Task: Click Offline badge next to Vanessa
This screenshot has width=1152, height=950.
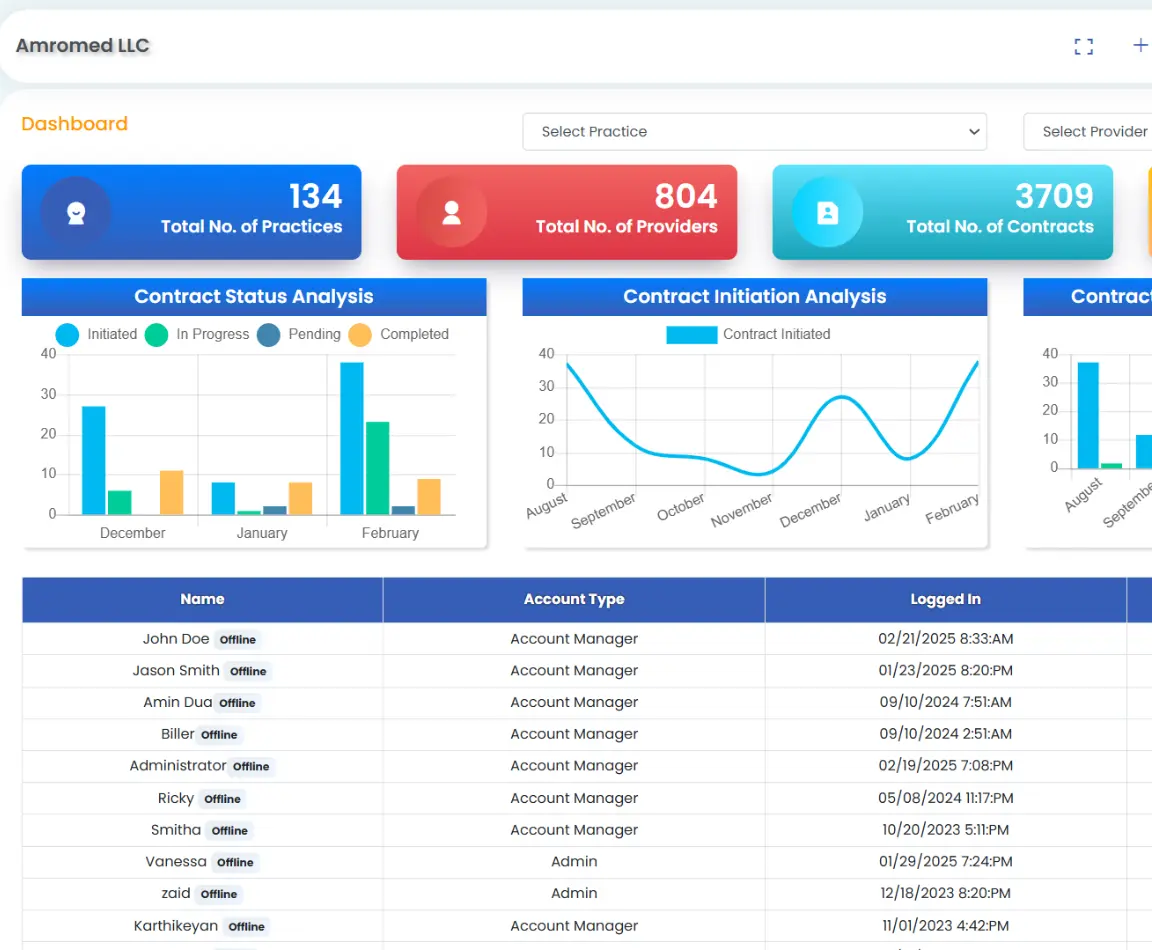Action: (x=235, y=863)
